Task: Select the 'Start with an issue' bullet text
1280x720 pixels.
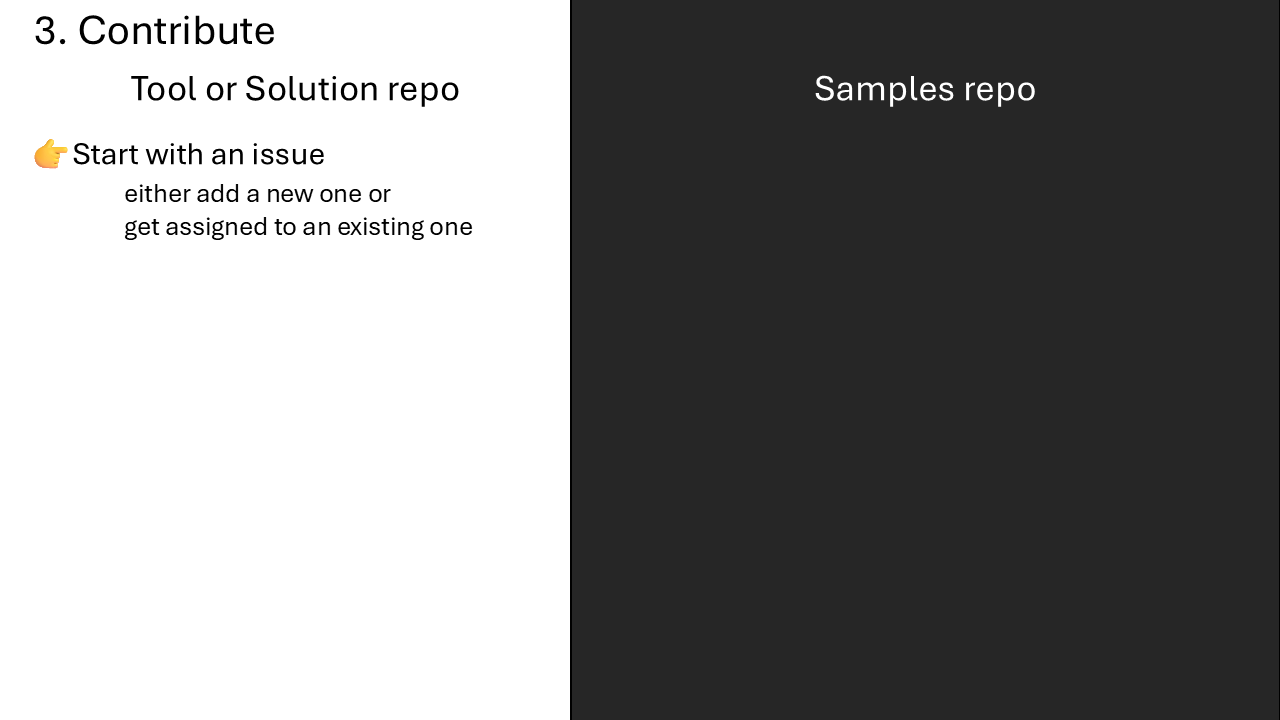Action: (198, 155)
